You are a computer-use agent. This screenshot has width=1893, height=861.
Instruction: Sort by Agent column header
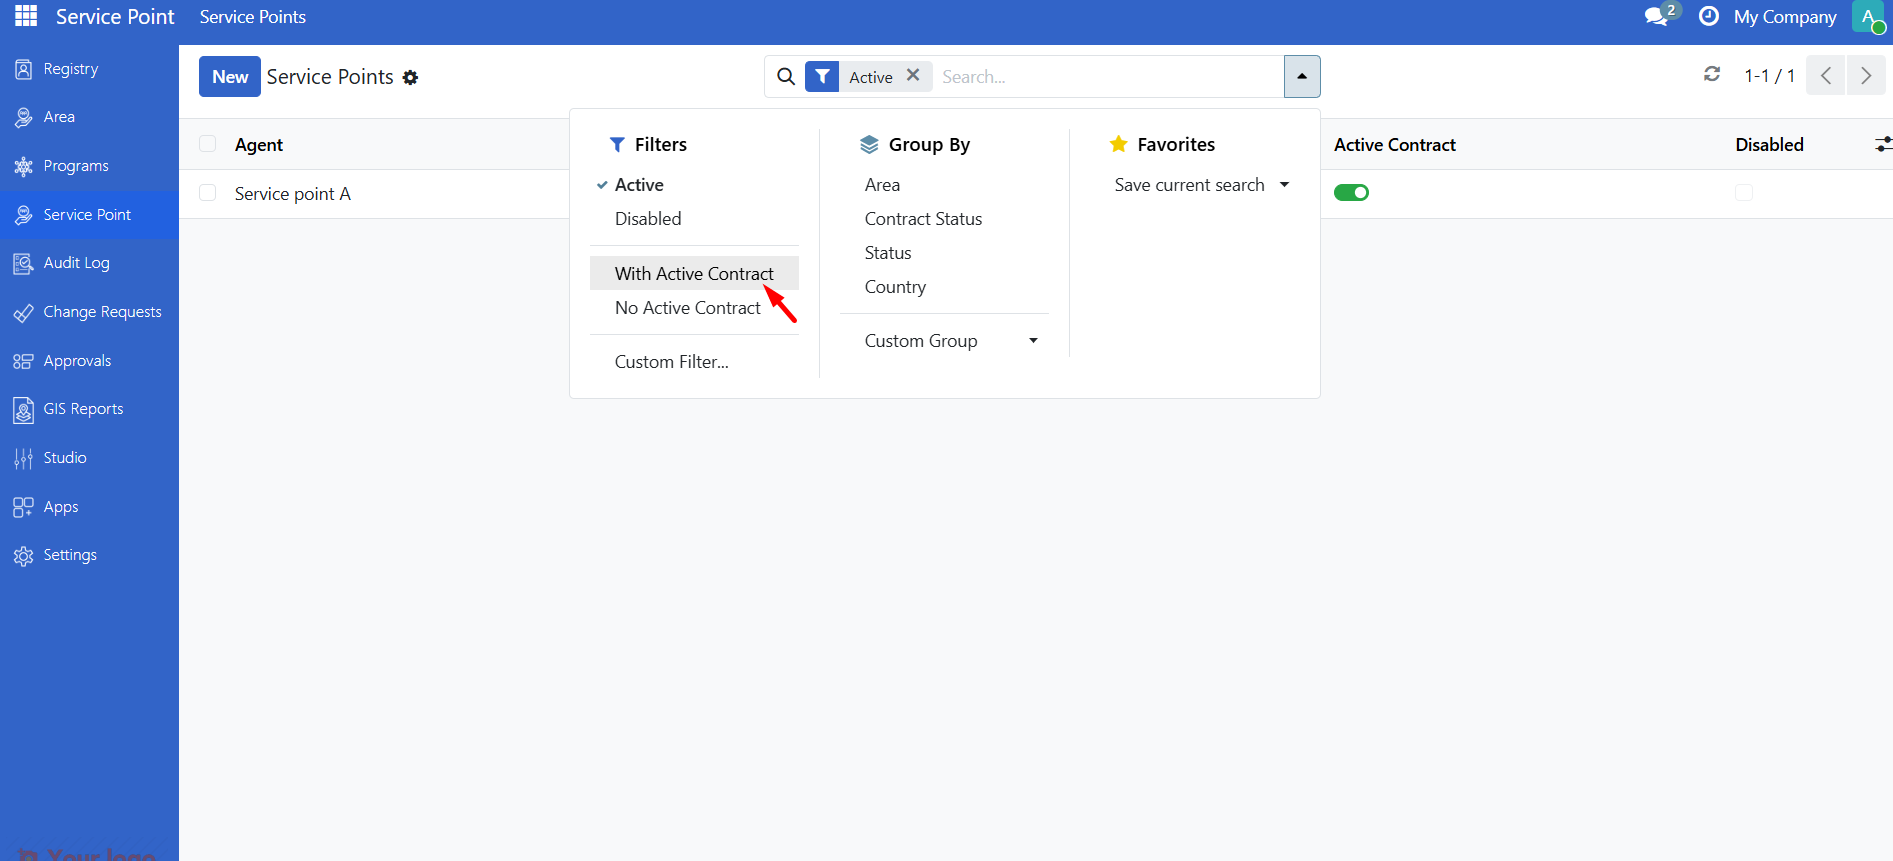tap(259, 145)
